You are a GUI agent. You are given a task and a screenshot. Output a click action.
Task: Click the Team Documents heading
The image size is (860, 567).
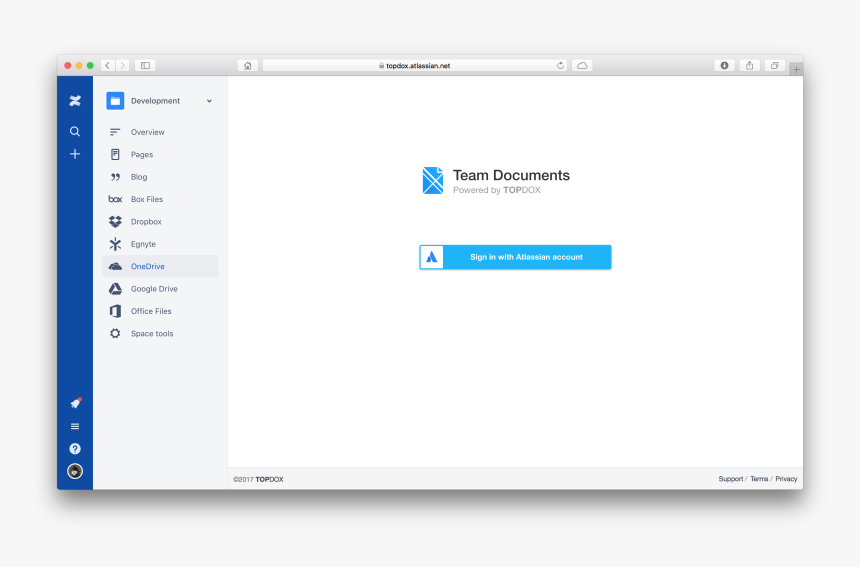click(x=511, y=175)
